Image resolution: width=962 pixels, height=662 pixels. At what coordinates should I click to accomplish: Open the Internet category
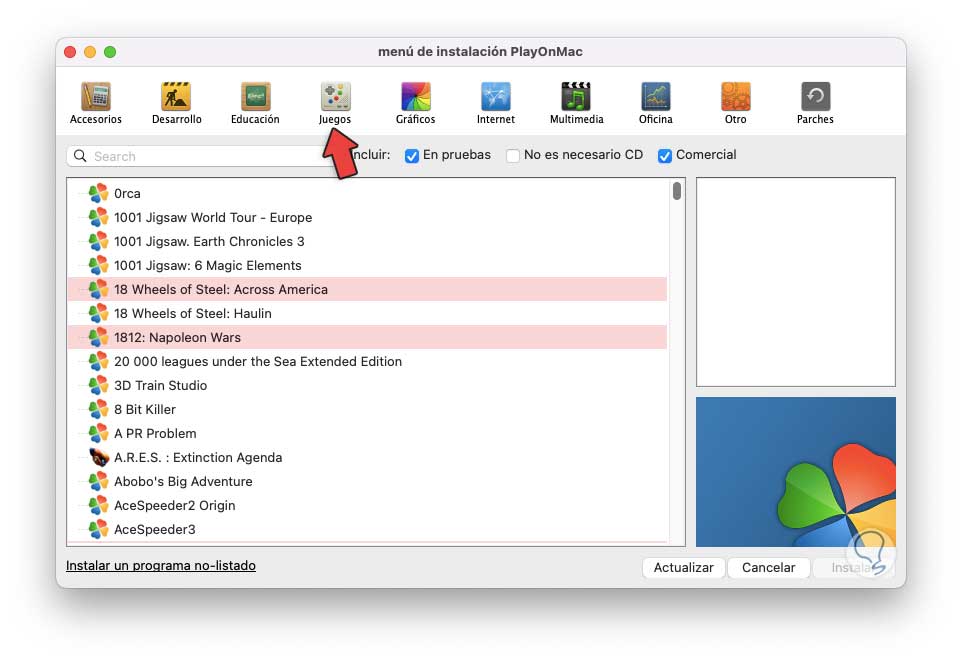tap(496, 103)
